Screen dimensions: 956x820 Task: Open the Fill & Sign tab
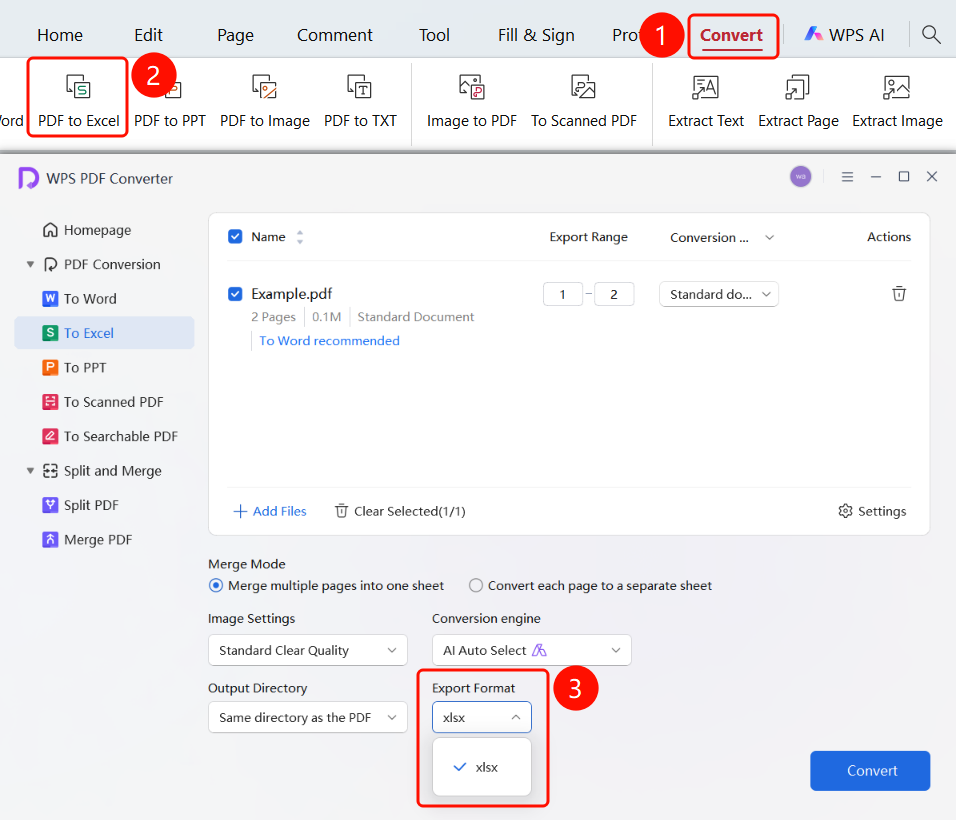pyautogui.click(x=536, y=35)
